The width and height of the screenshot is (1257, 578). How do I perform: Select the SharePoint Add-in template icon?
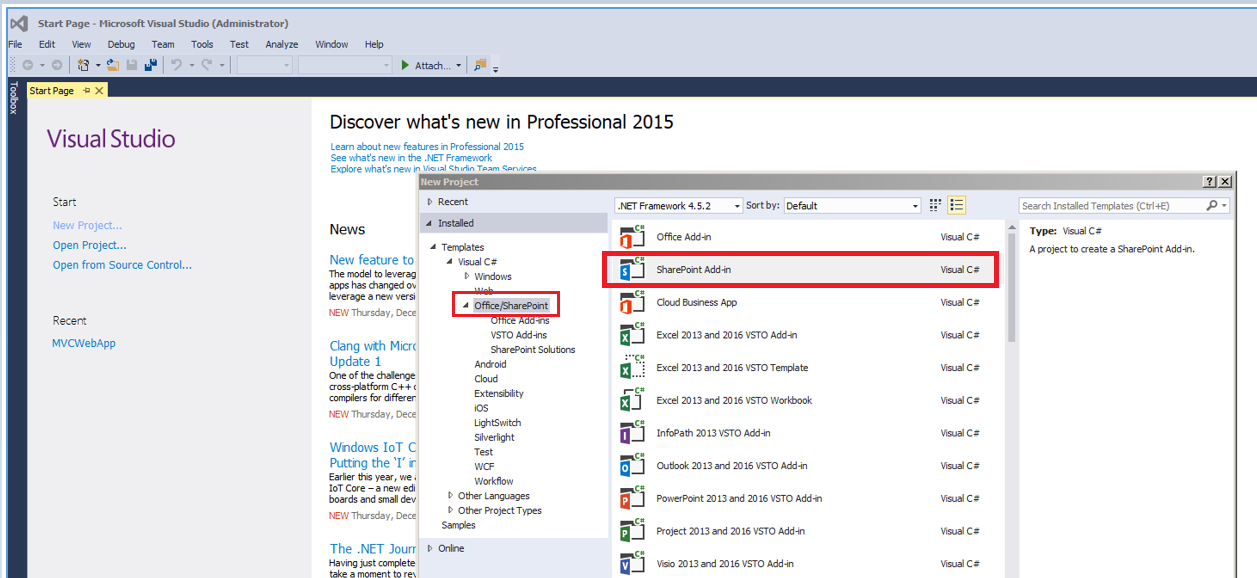(x=632, y=270)
